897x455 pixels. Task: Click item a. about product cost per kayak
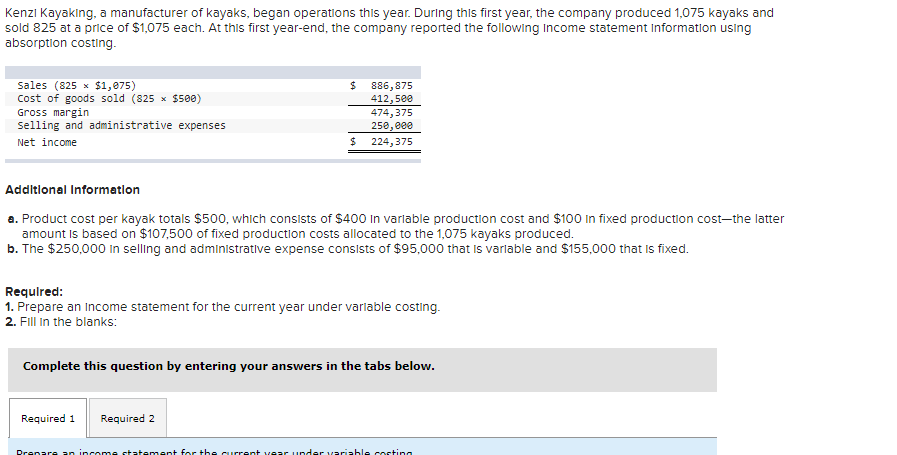395,226
